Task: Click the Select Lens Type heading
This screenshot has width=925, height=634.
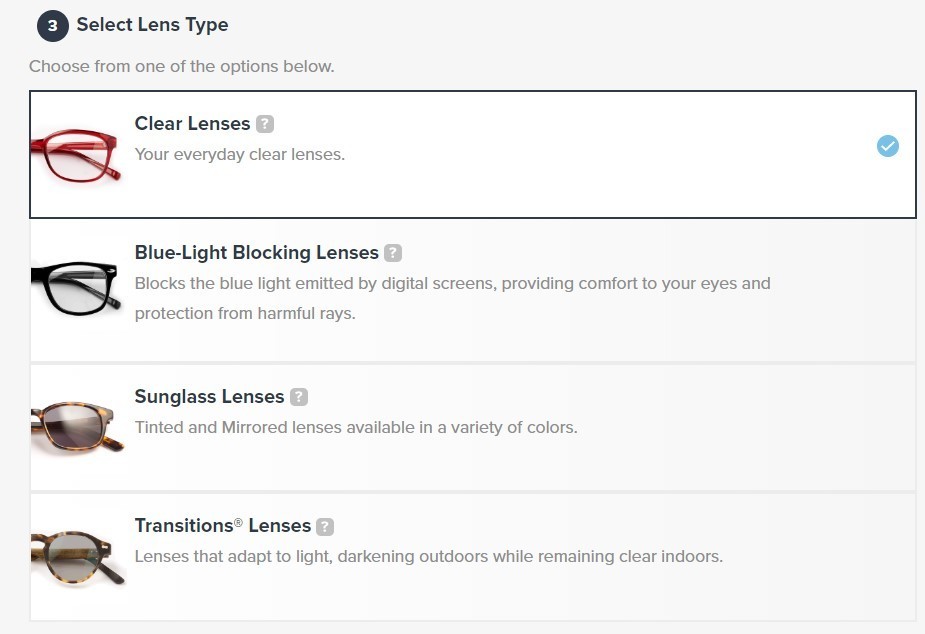Action: click(152, 25)
